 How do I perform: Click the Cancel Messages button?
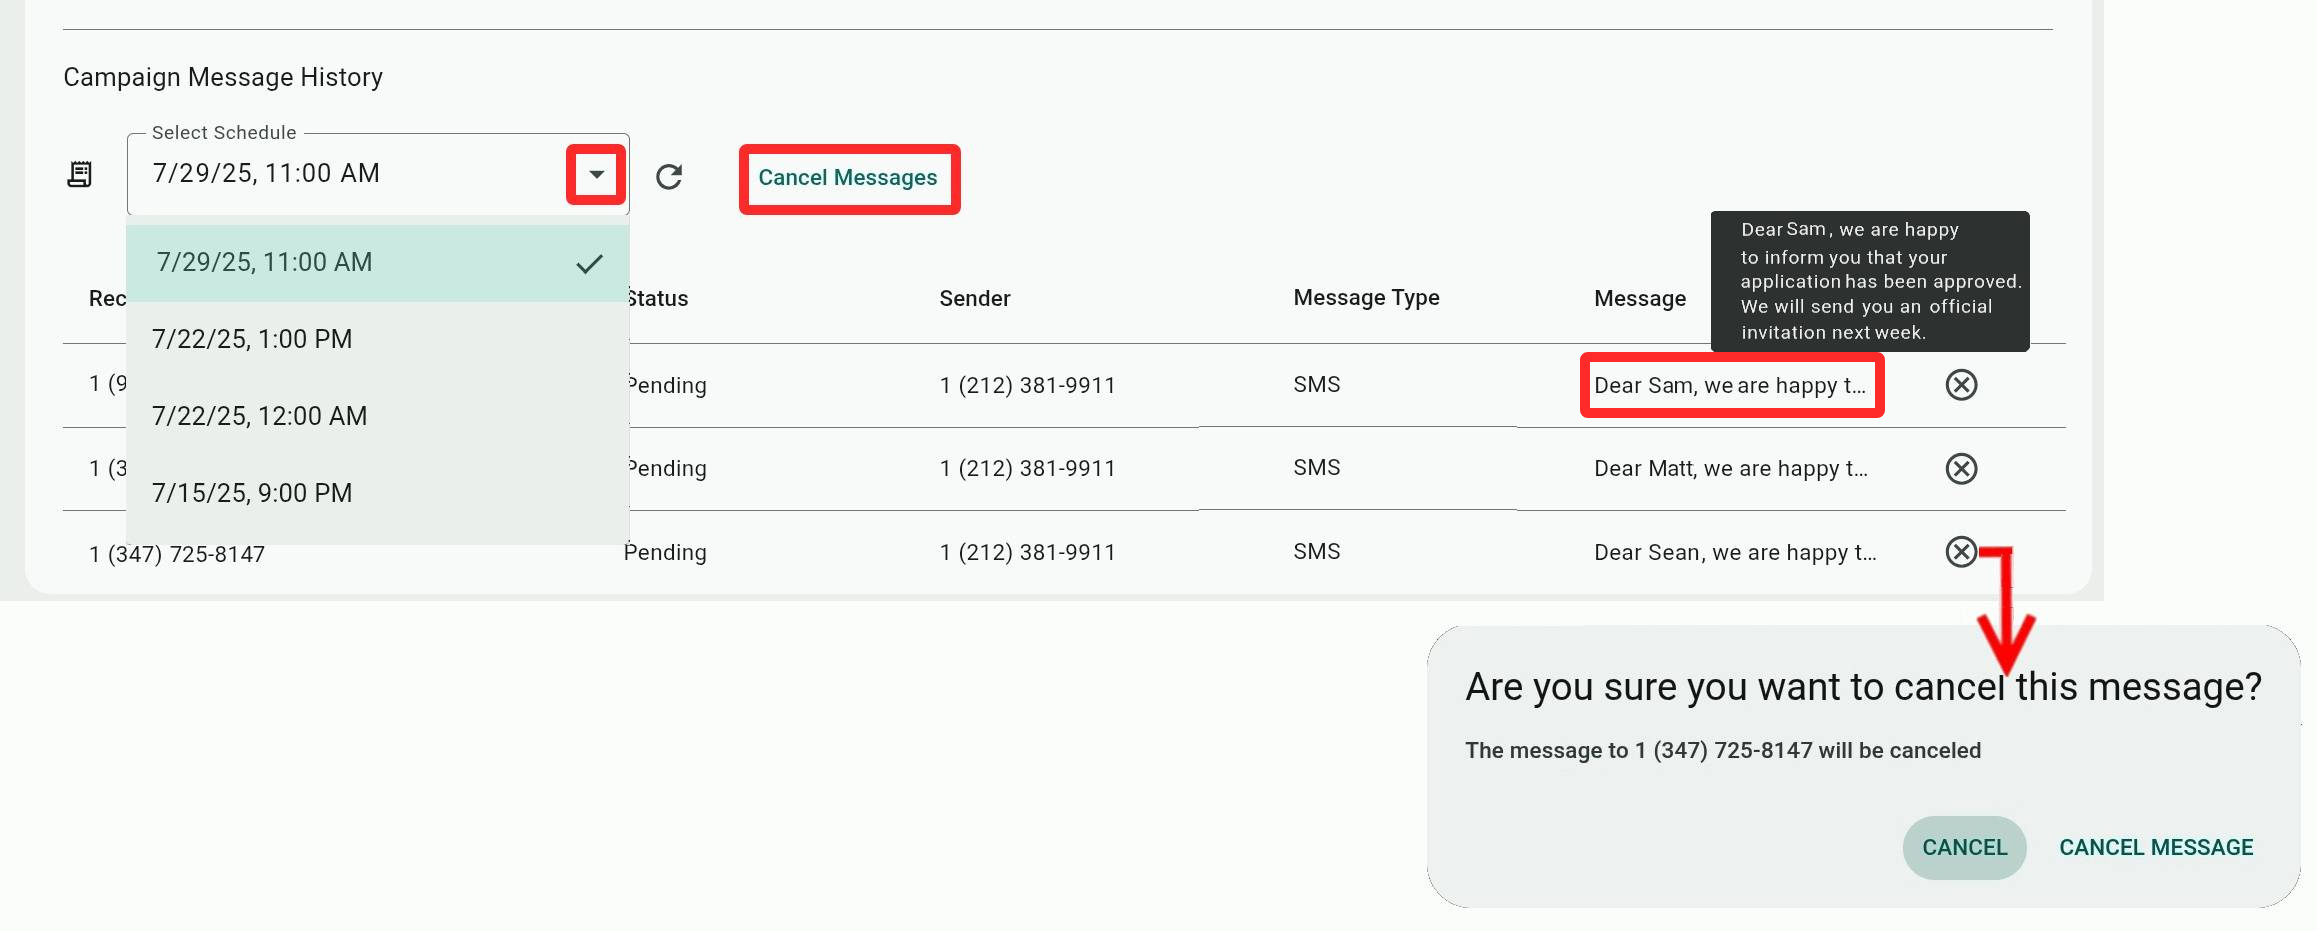pos(848,178)
